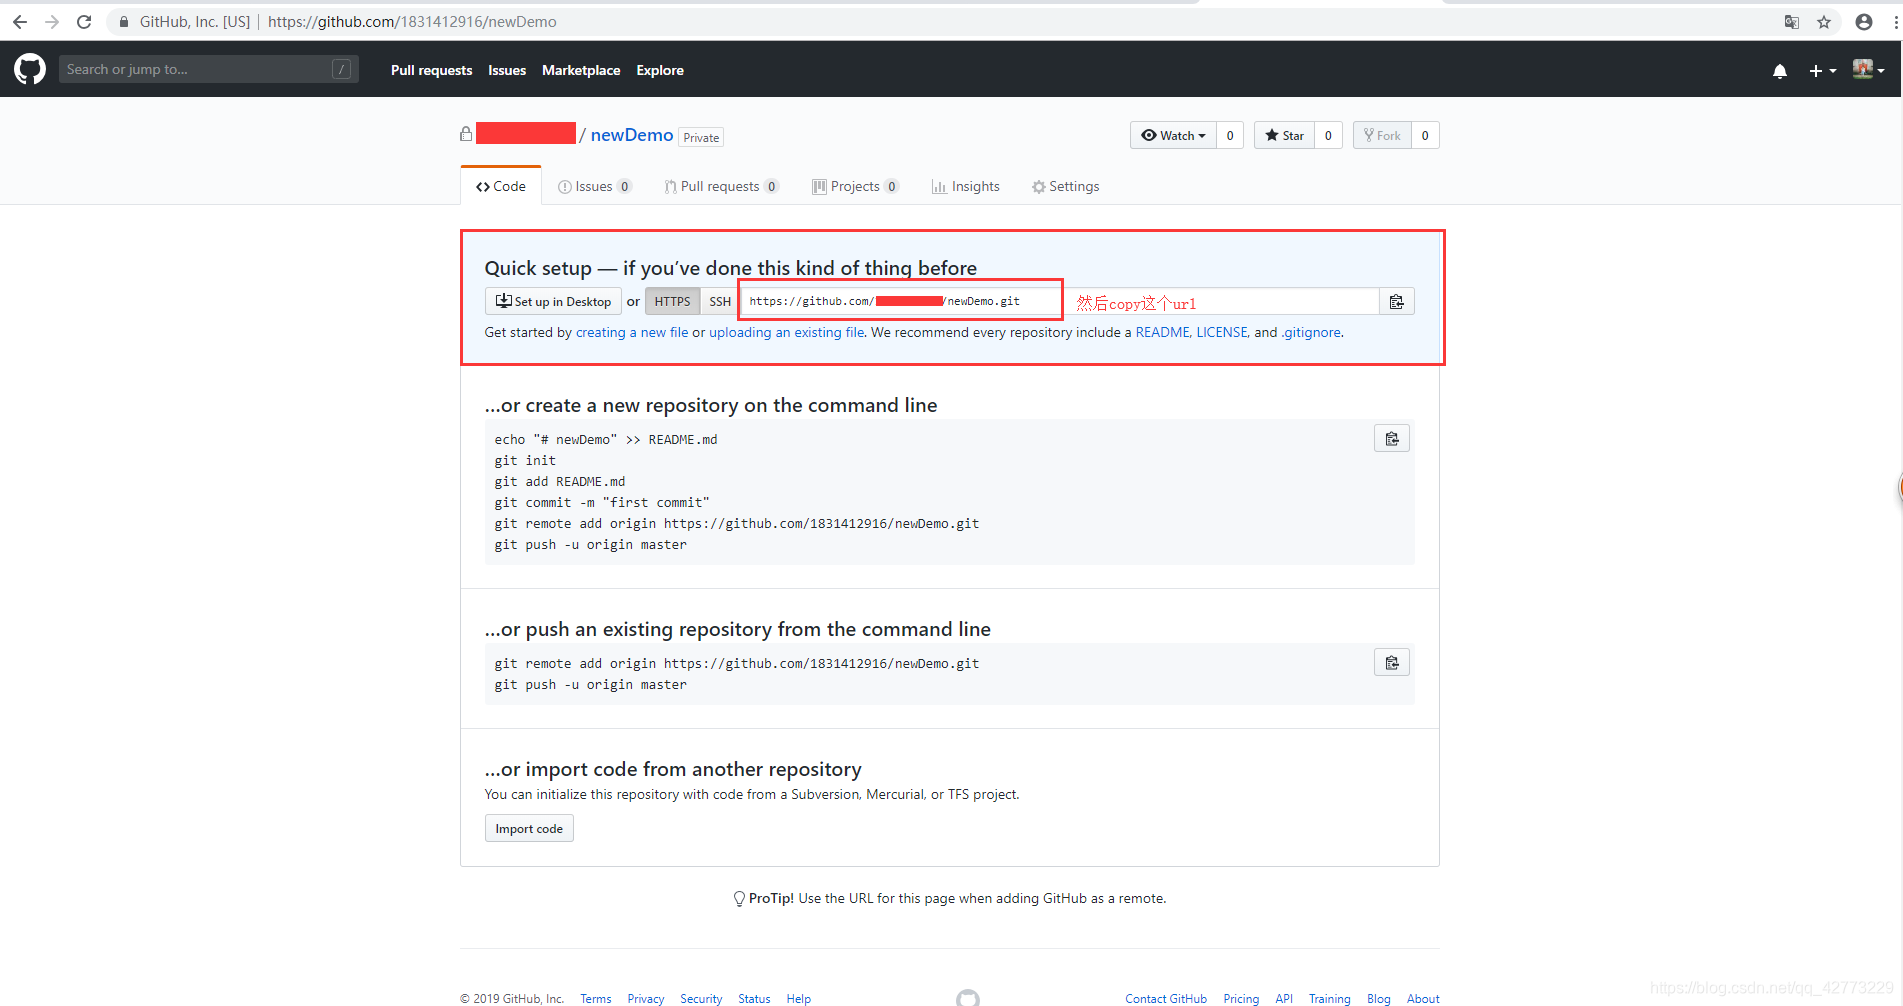Reload the page with the refresh icon
The image size is (1903, 1006).
click(84, 21)
